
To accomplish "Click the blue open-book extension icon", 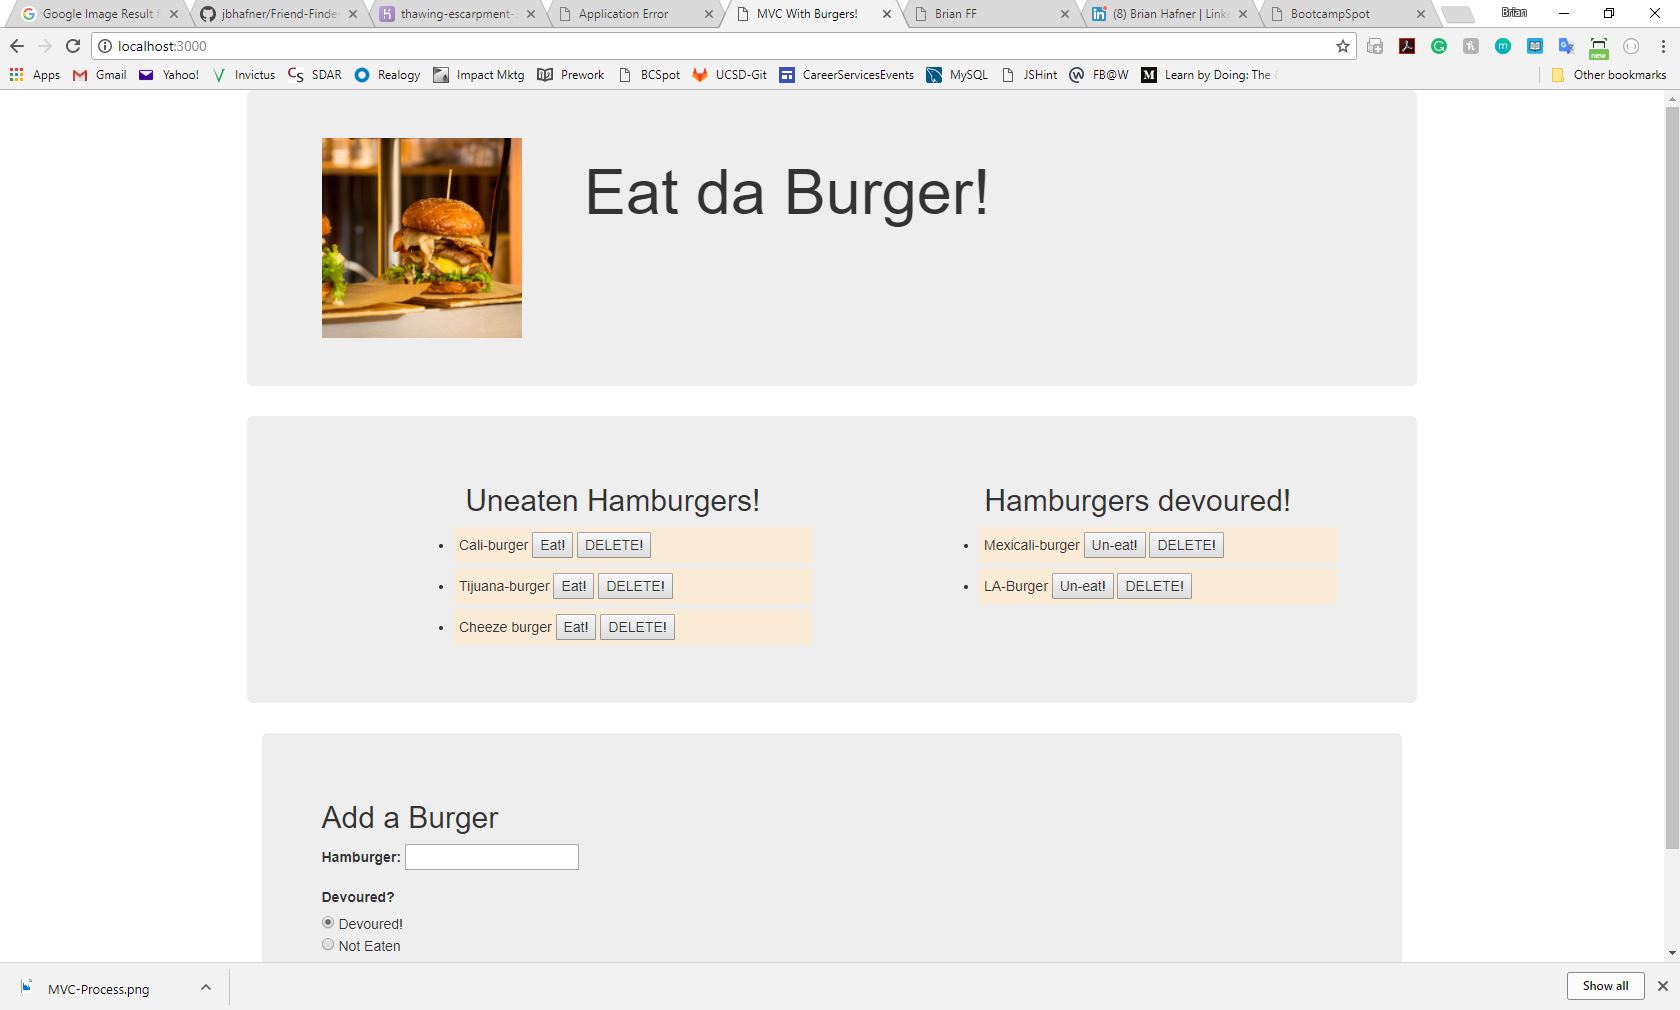I will (x=1535, y=46).
